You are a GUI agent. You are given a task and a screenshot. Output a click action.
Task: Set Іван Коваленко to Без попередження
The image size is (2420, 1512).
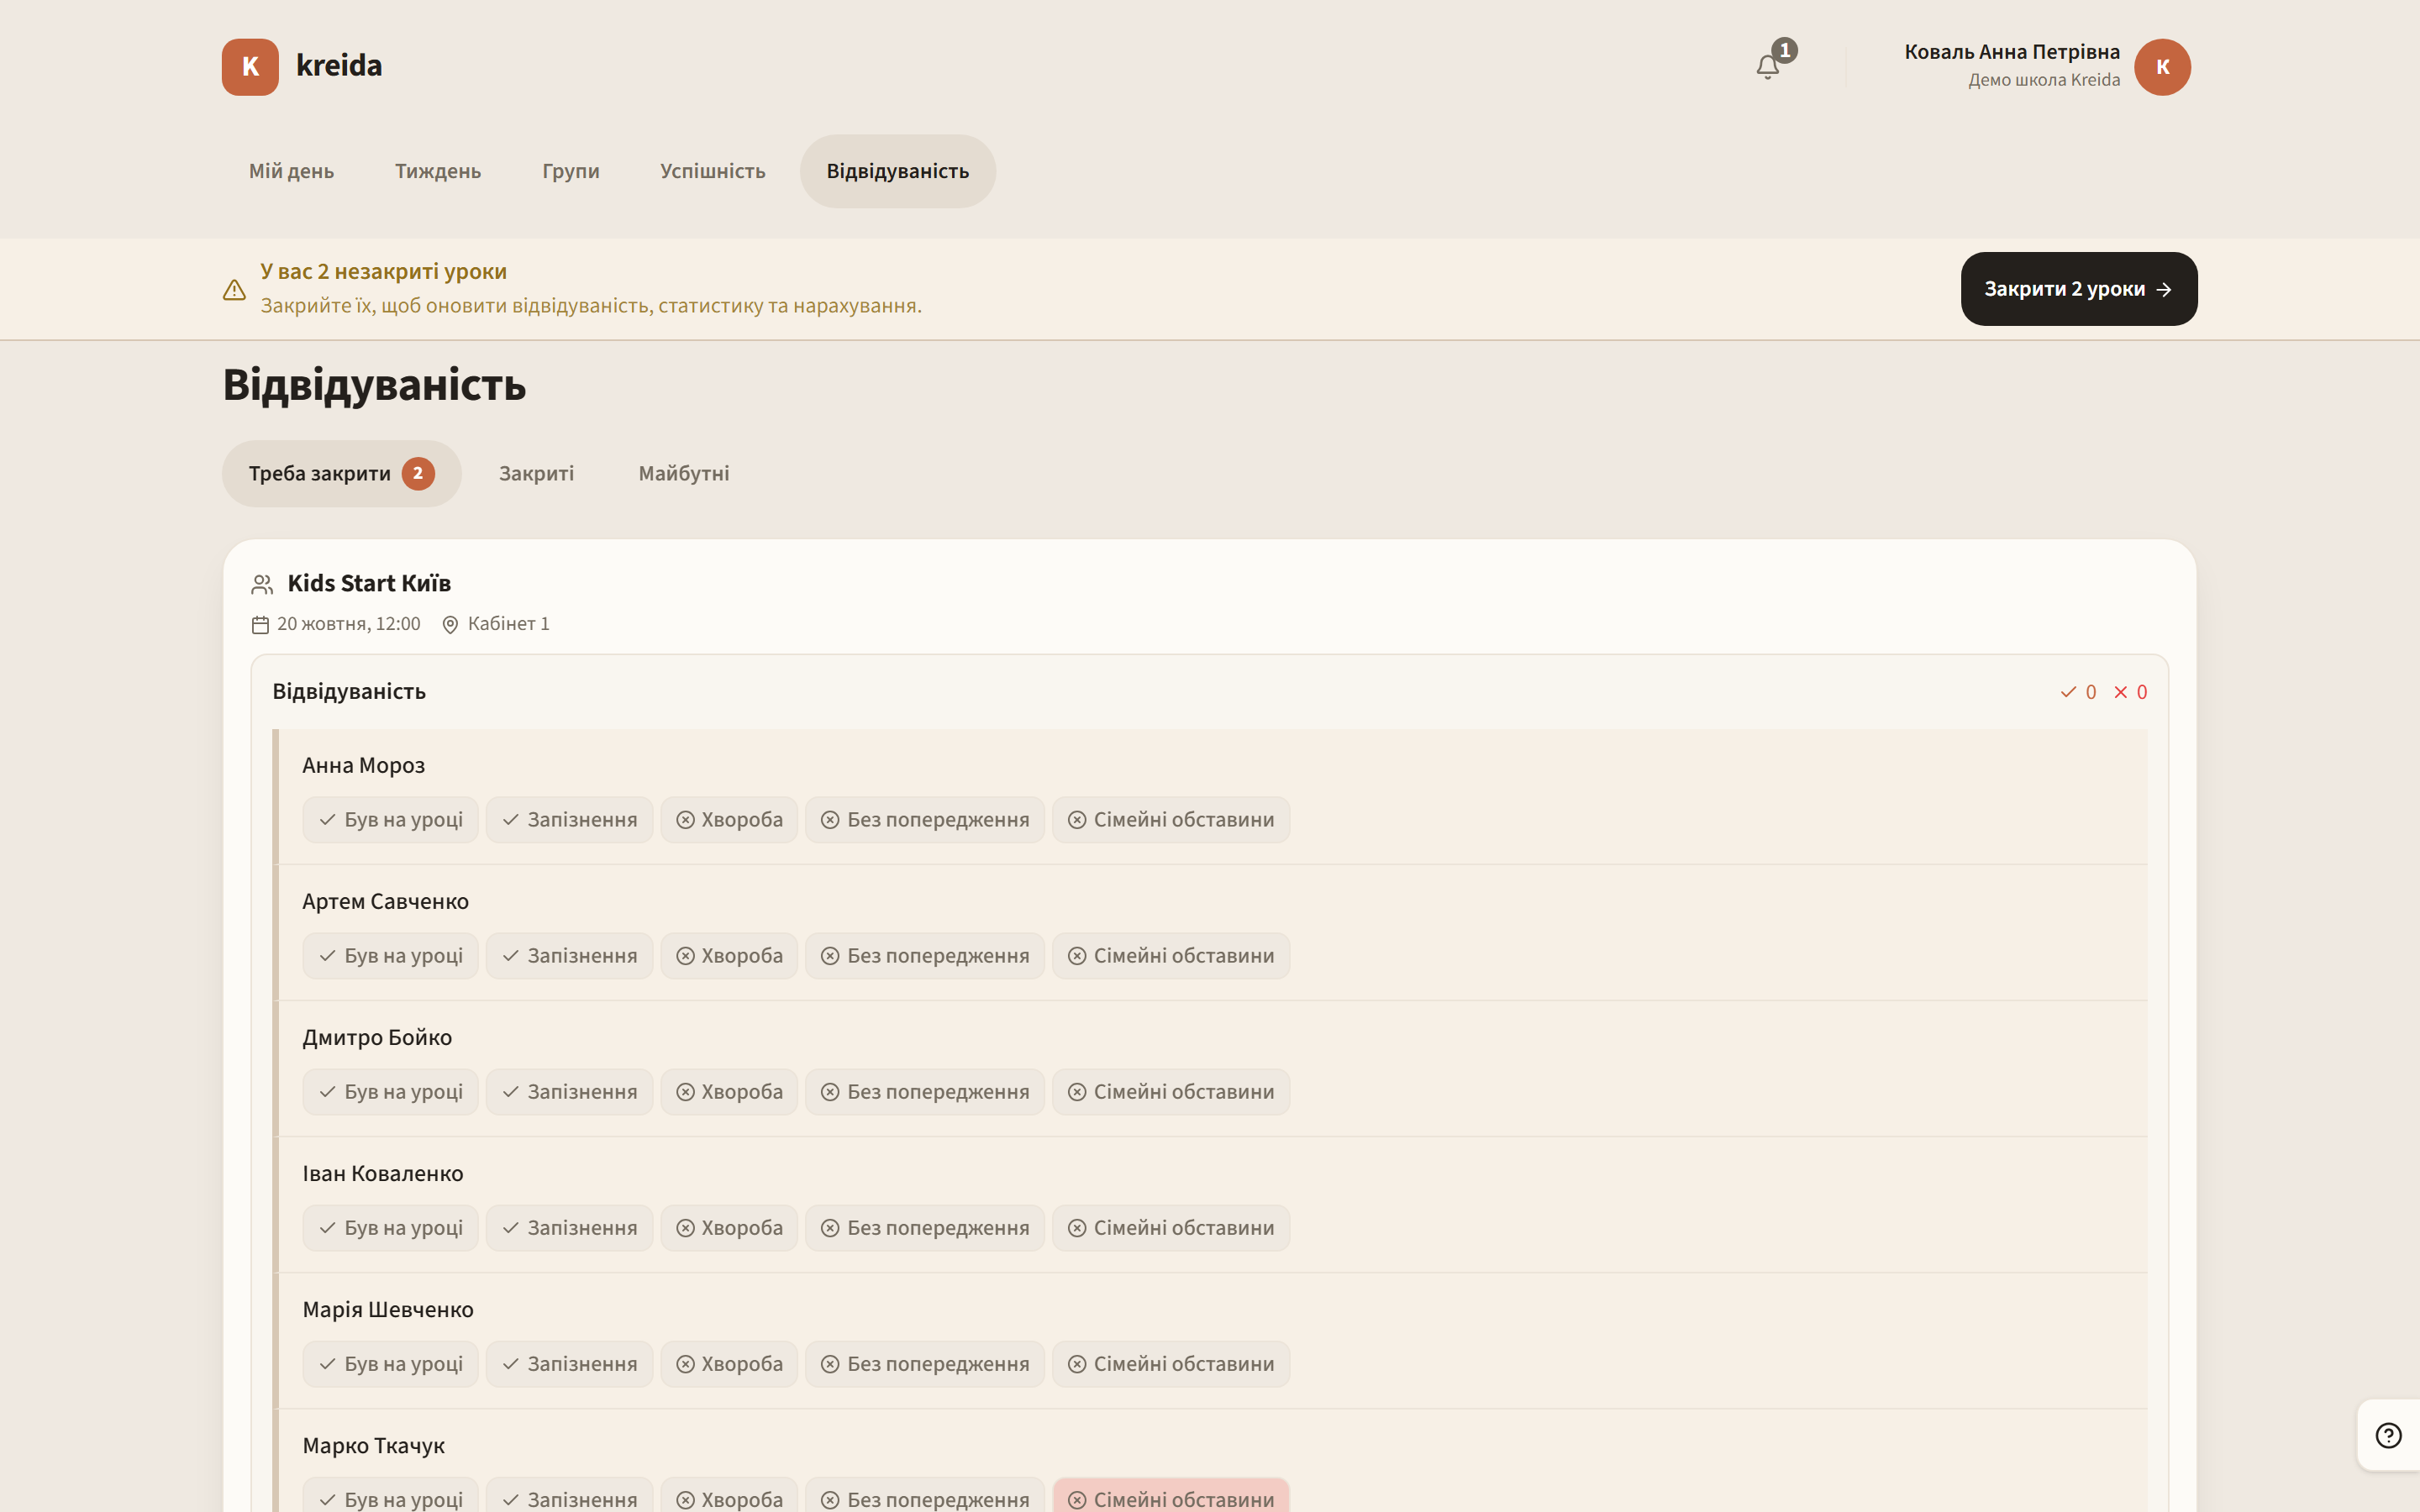pos(925,1228)
